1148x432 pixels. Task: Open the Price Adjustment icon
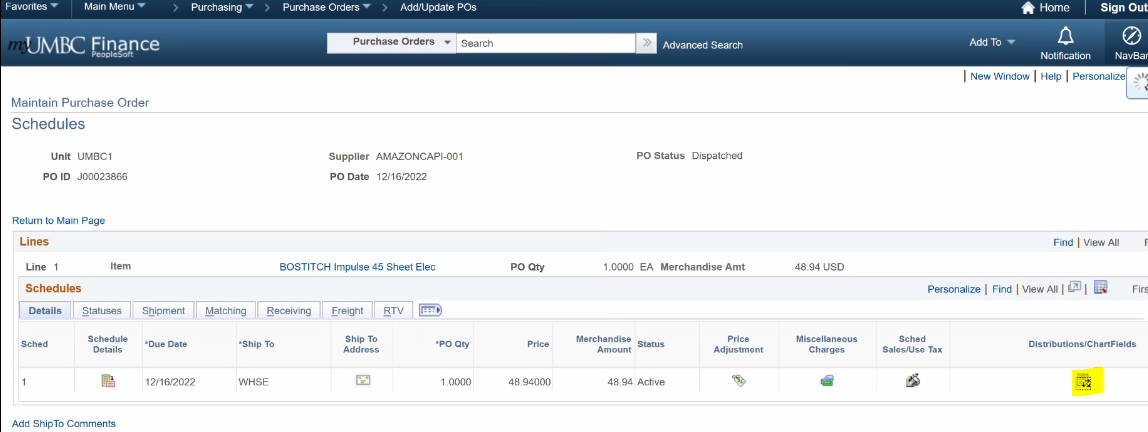tap(739, 381)
